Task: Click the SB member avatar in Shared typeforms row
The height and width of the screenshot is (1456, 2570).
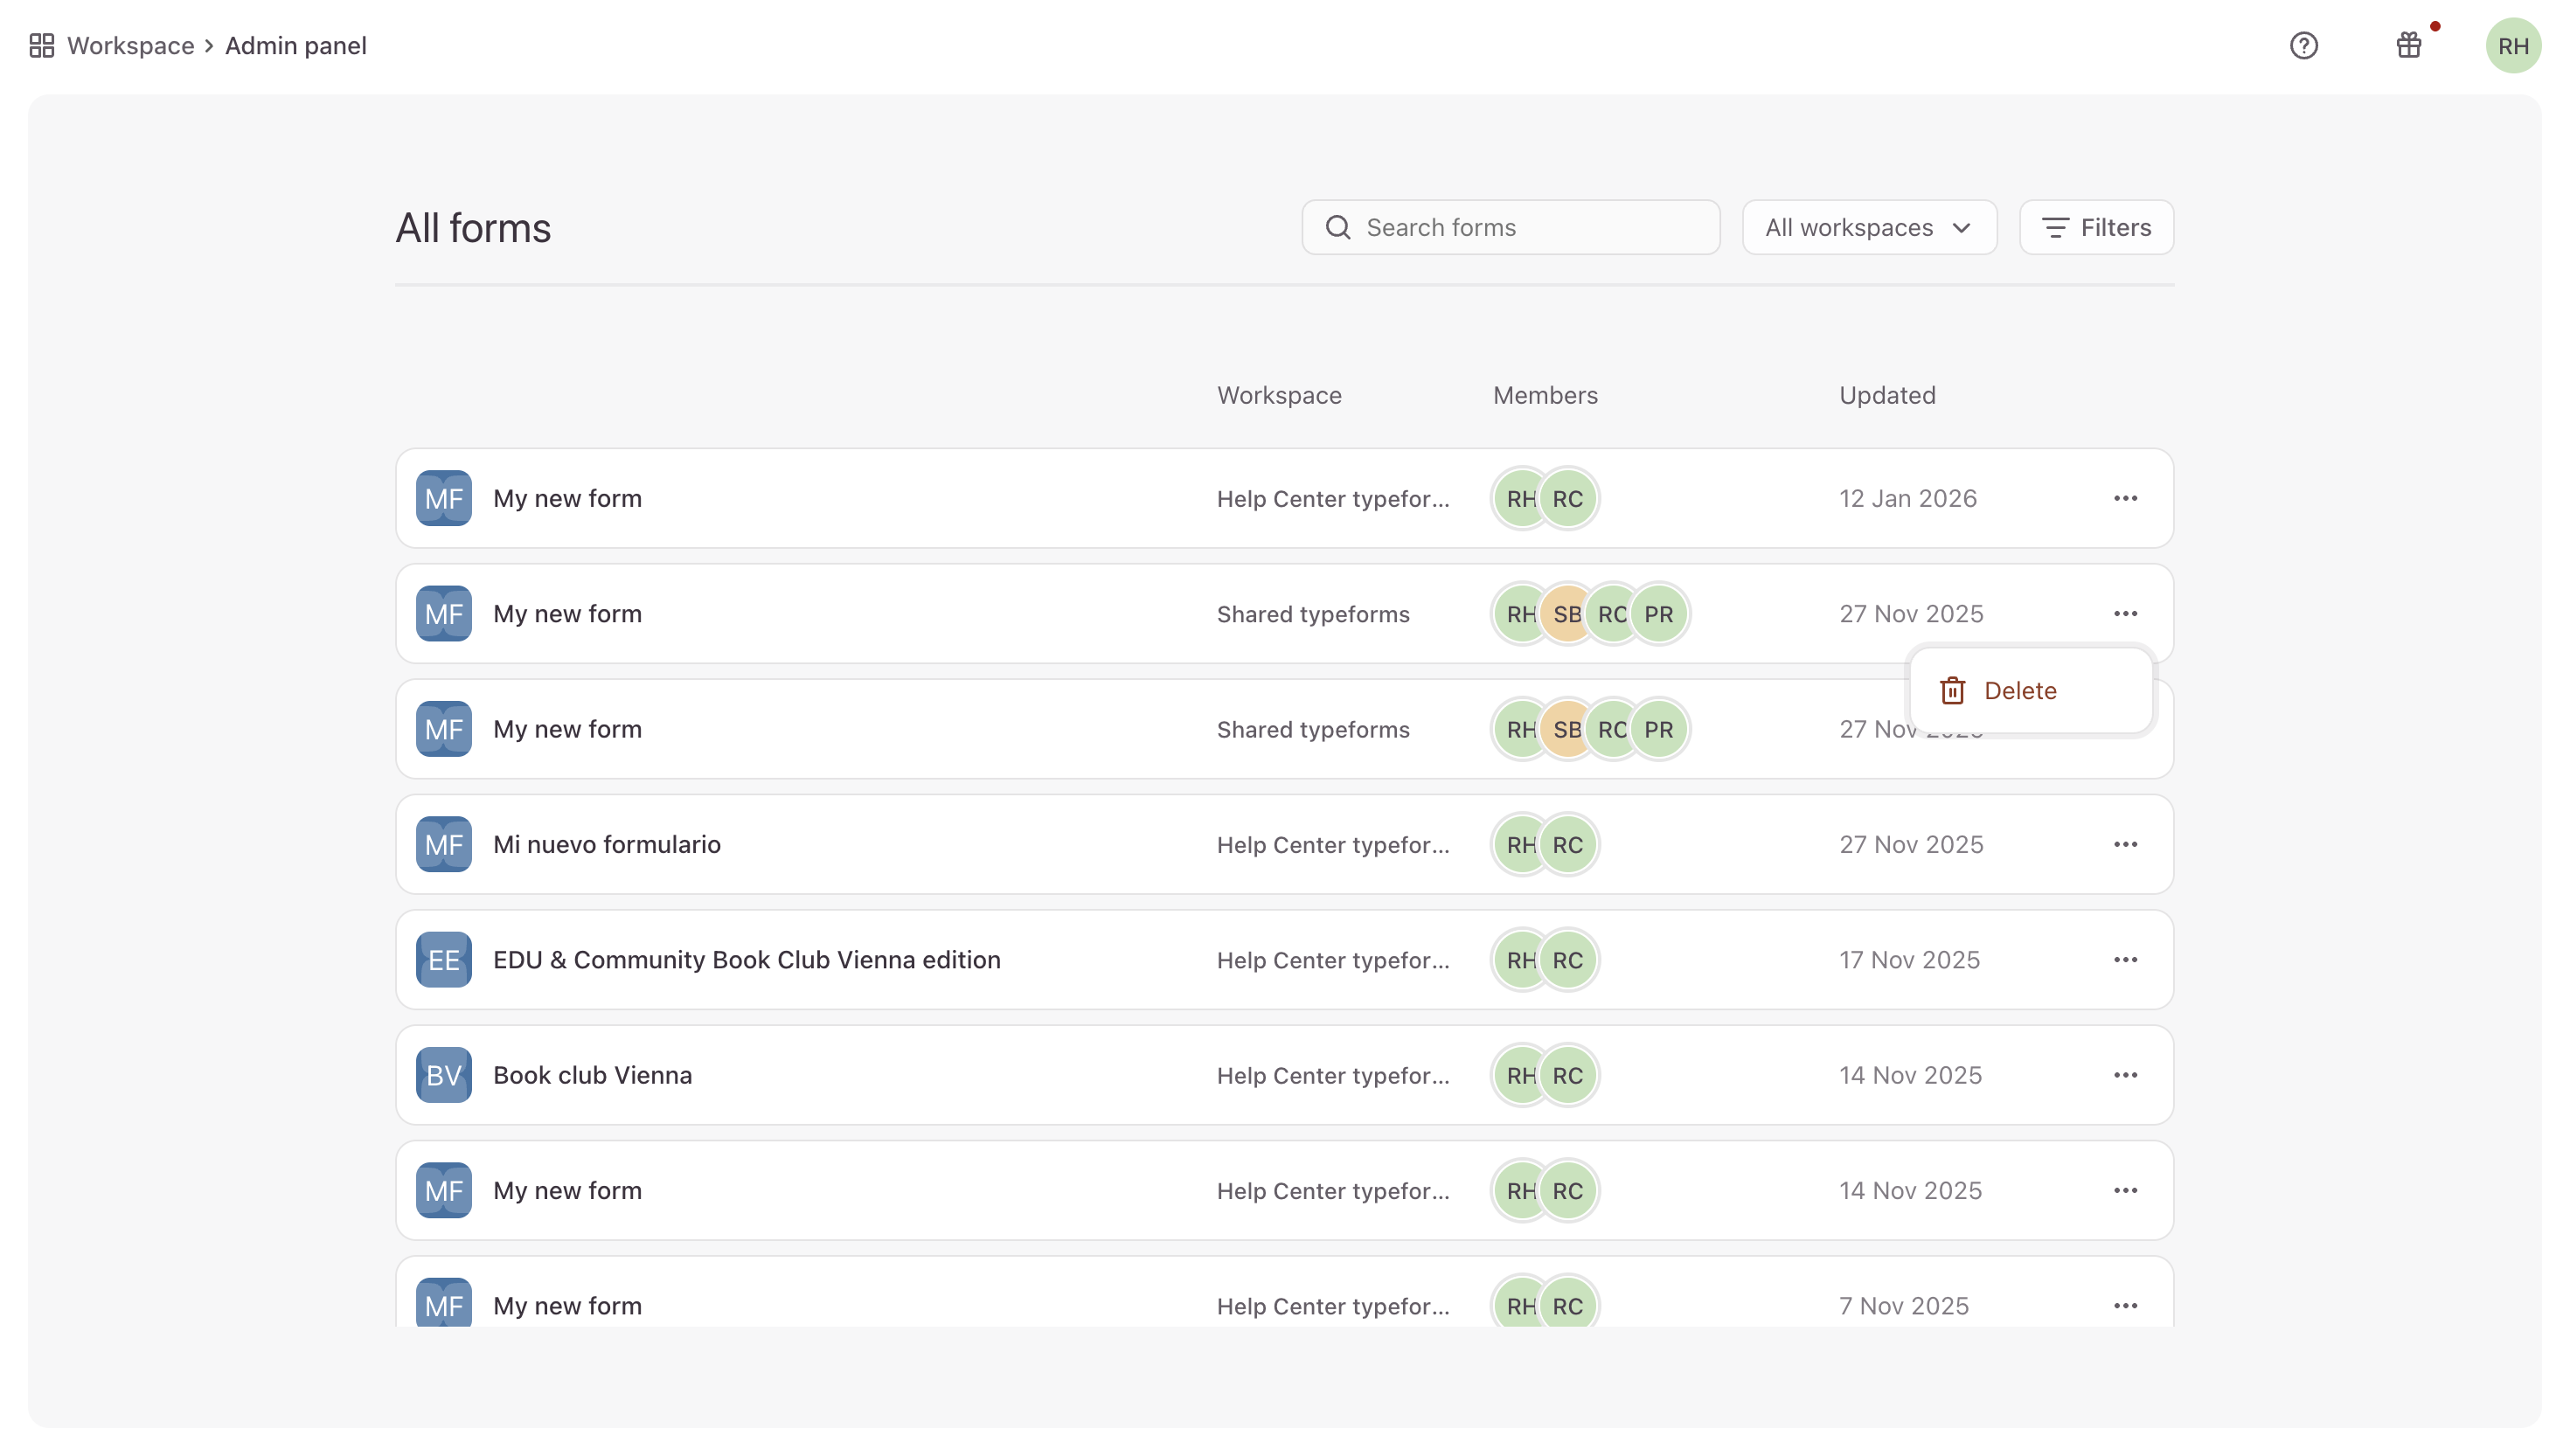Action: click(1566, 613)
